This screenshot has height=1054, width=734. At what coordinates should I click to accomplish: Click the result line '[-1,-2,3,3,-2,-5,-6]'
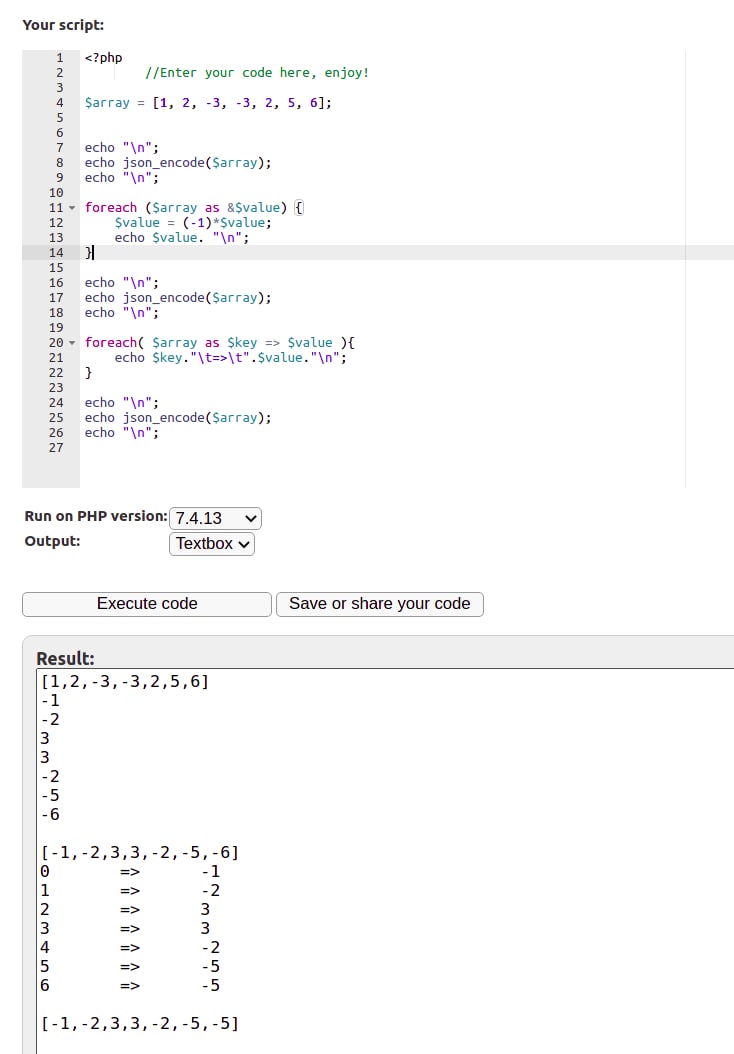(140, 852)
